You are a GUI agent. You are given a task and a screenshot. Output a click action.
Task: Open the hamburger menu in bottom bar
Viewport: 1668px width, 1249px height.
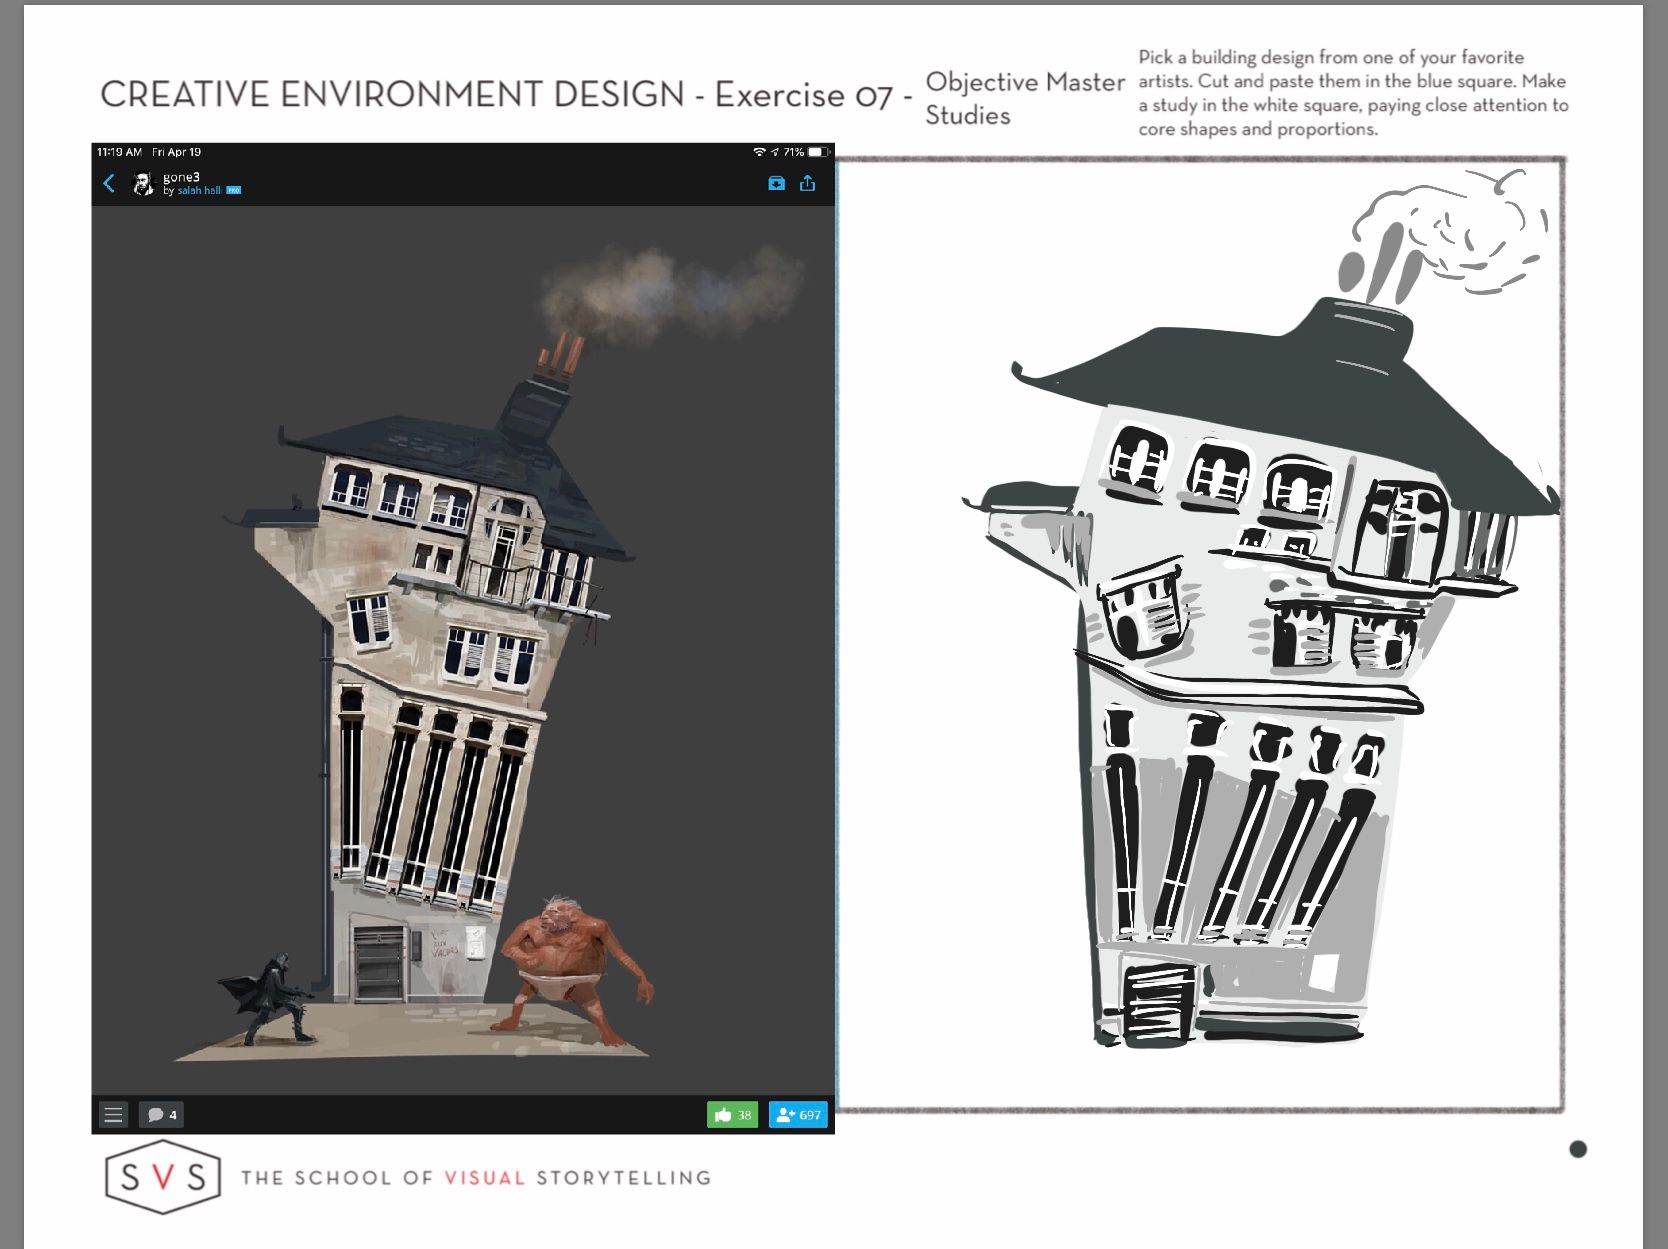click(113, 1114)
